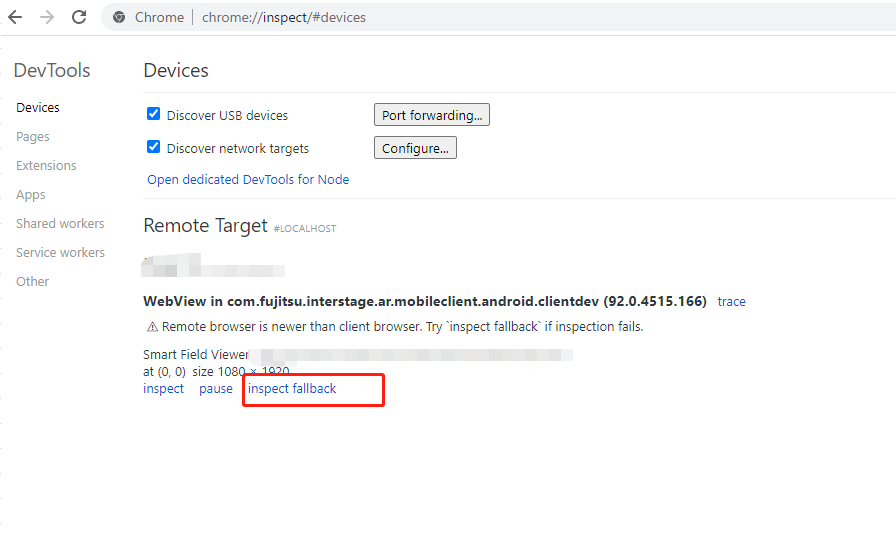Open the Service workers section

(x=60, y=253)
